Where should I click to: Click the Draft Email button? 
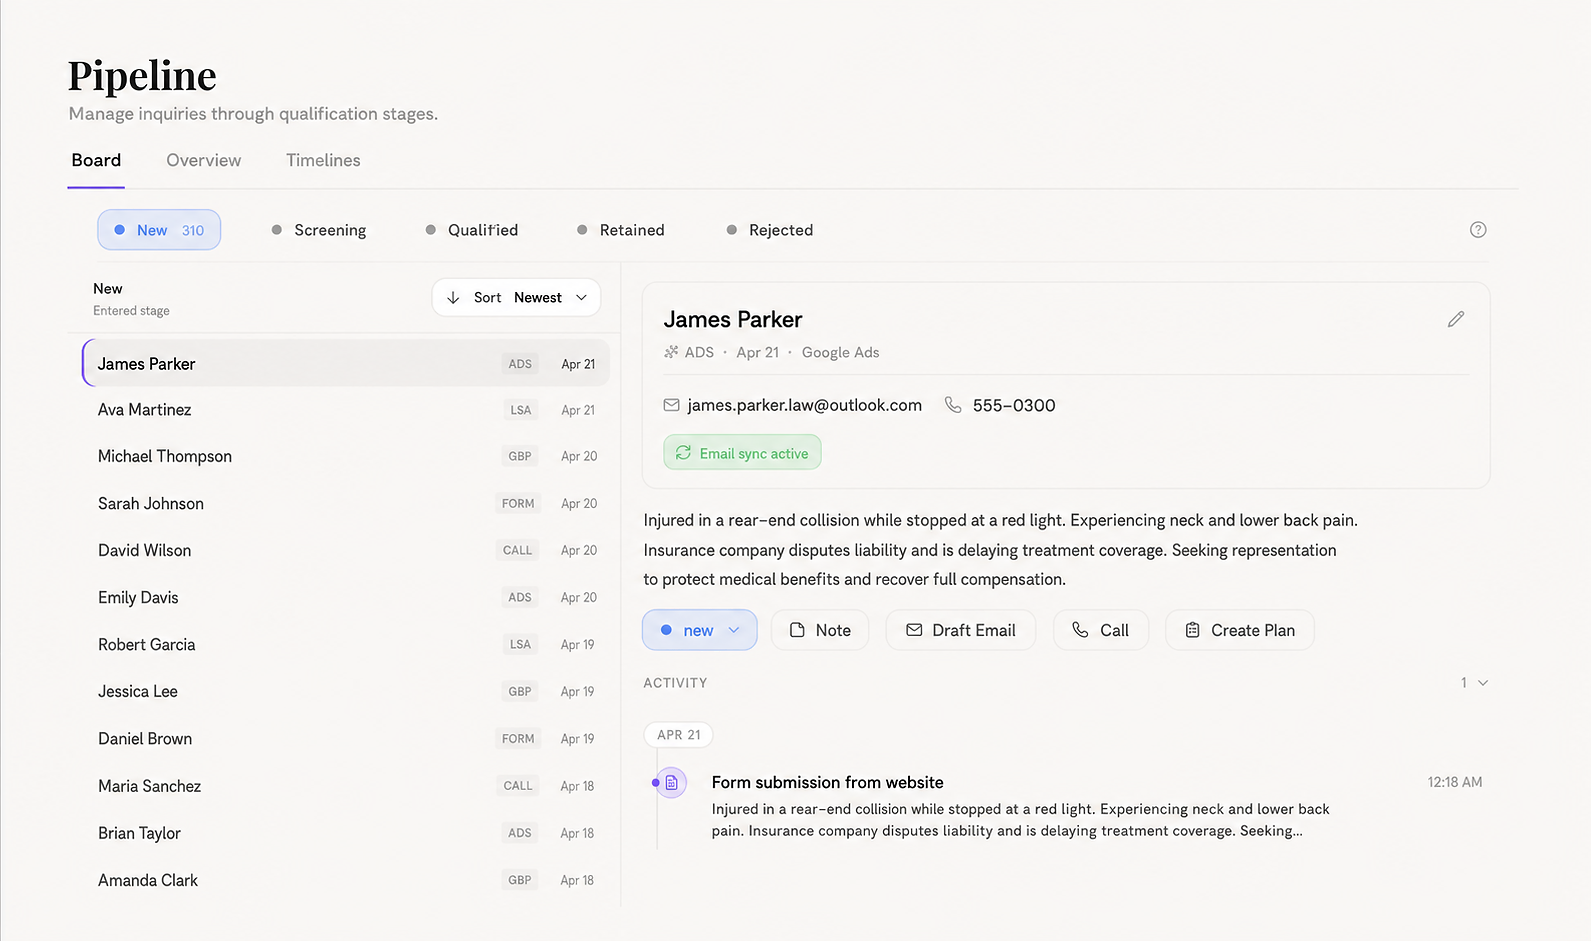961,630
